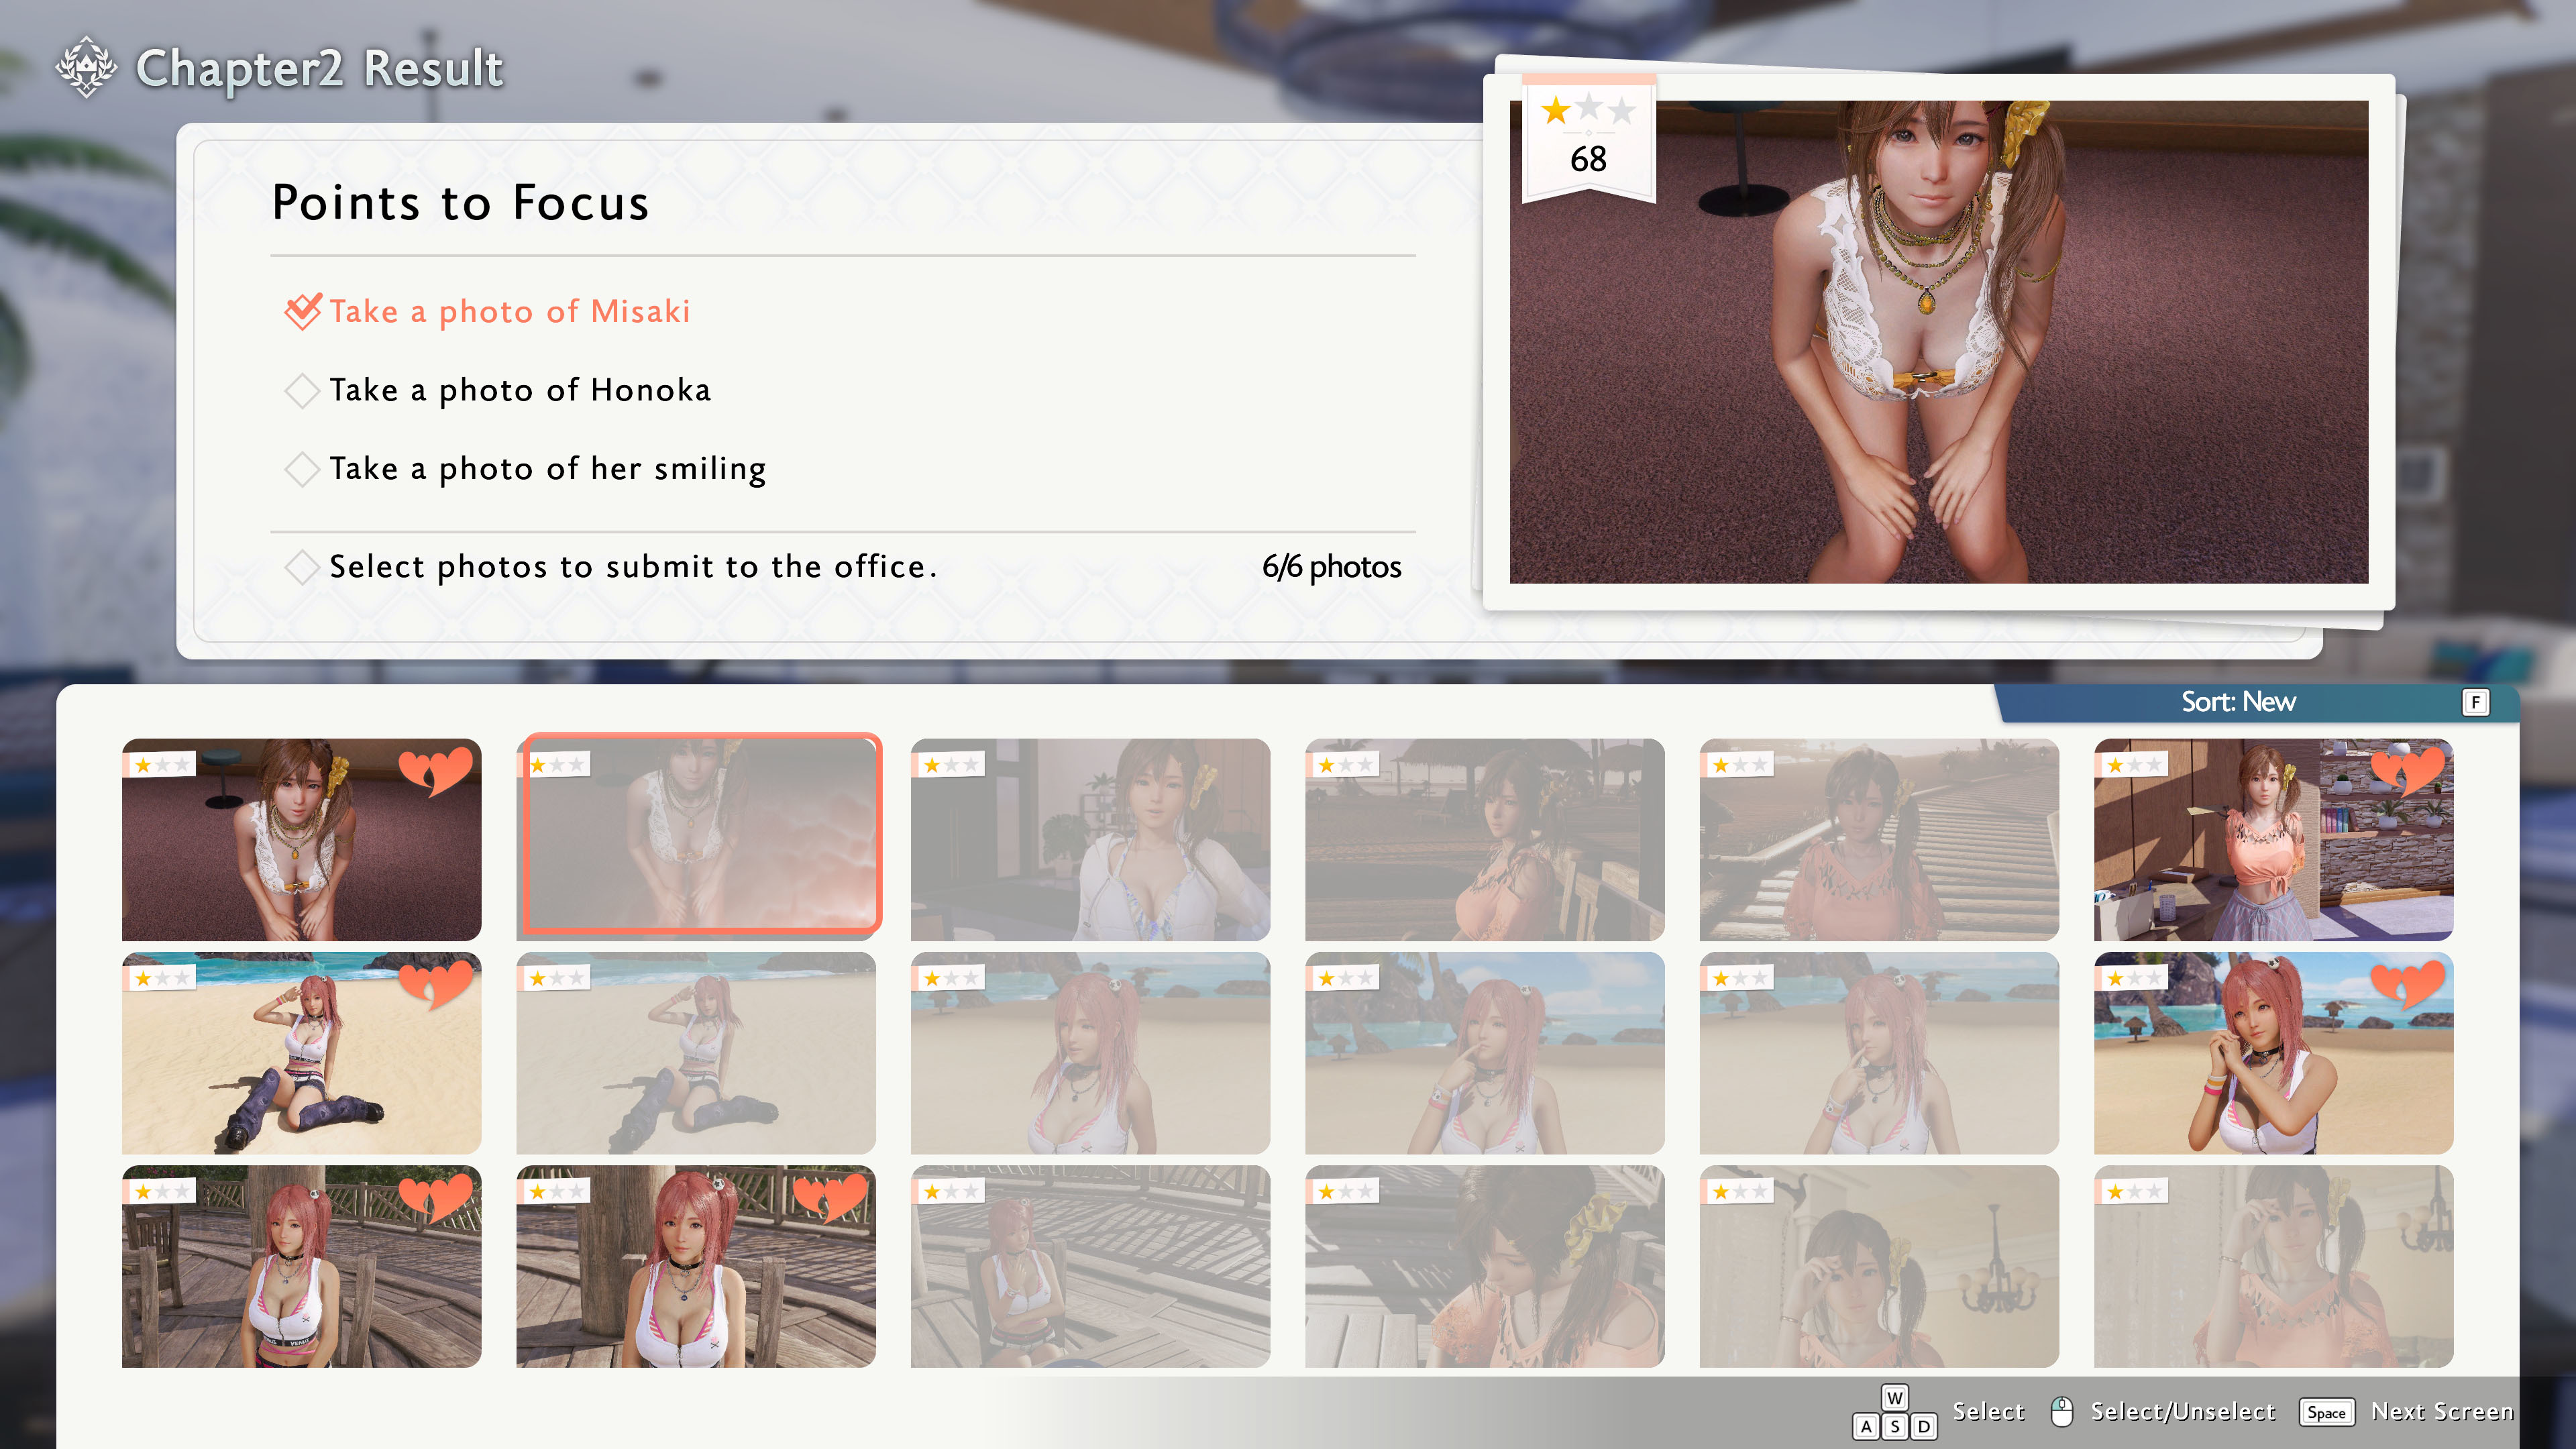Image resolution: width=2576 pixels, height=1449 pixels.
Task: Click the Take a photo of Misaki text
Action: click(x=510, y=311)
